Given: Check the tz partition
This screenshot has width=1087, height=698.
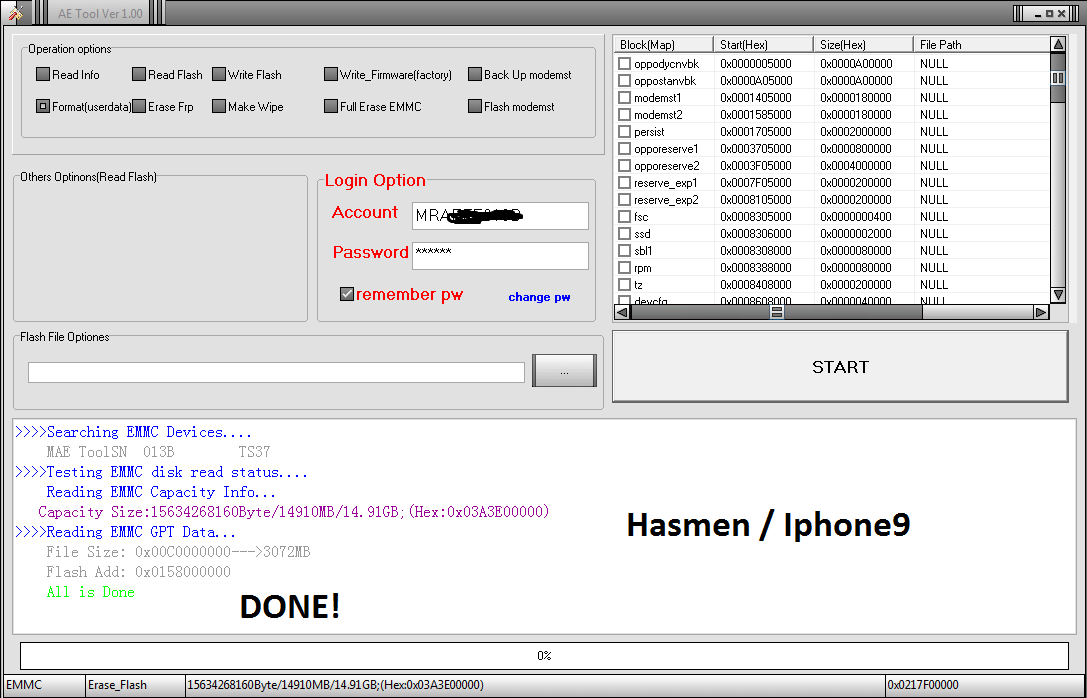Looking at the screenshot, I should click(625, 284).
